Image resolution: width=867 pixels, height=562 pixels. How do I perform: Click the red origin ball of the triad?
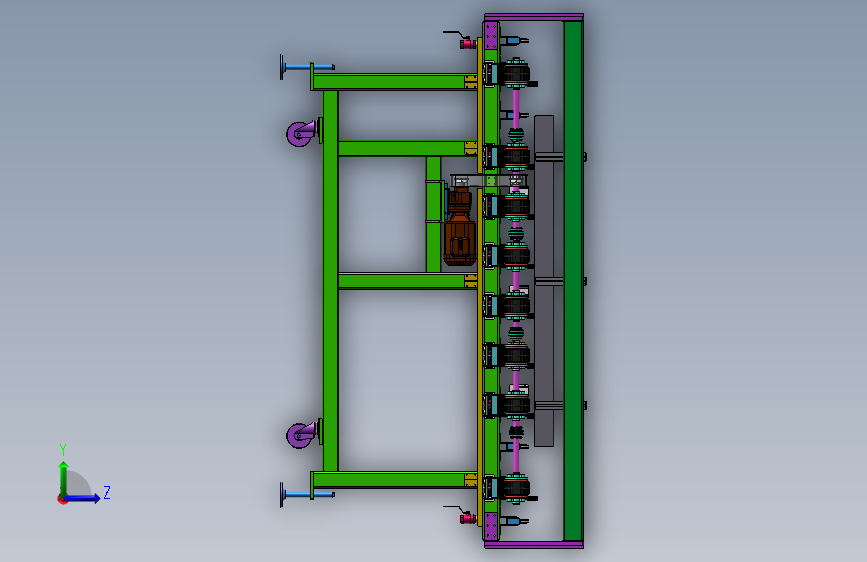[62, 499]
